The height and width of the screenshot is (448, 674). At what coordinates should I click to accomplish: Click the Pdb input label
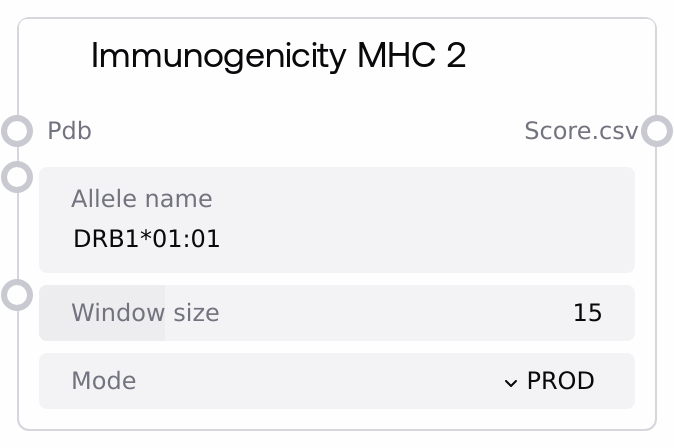(x=70, y=131)
